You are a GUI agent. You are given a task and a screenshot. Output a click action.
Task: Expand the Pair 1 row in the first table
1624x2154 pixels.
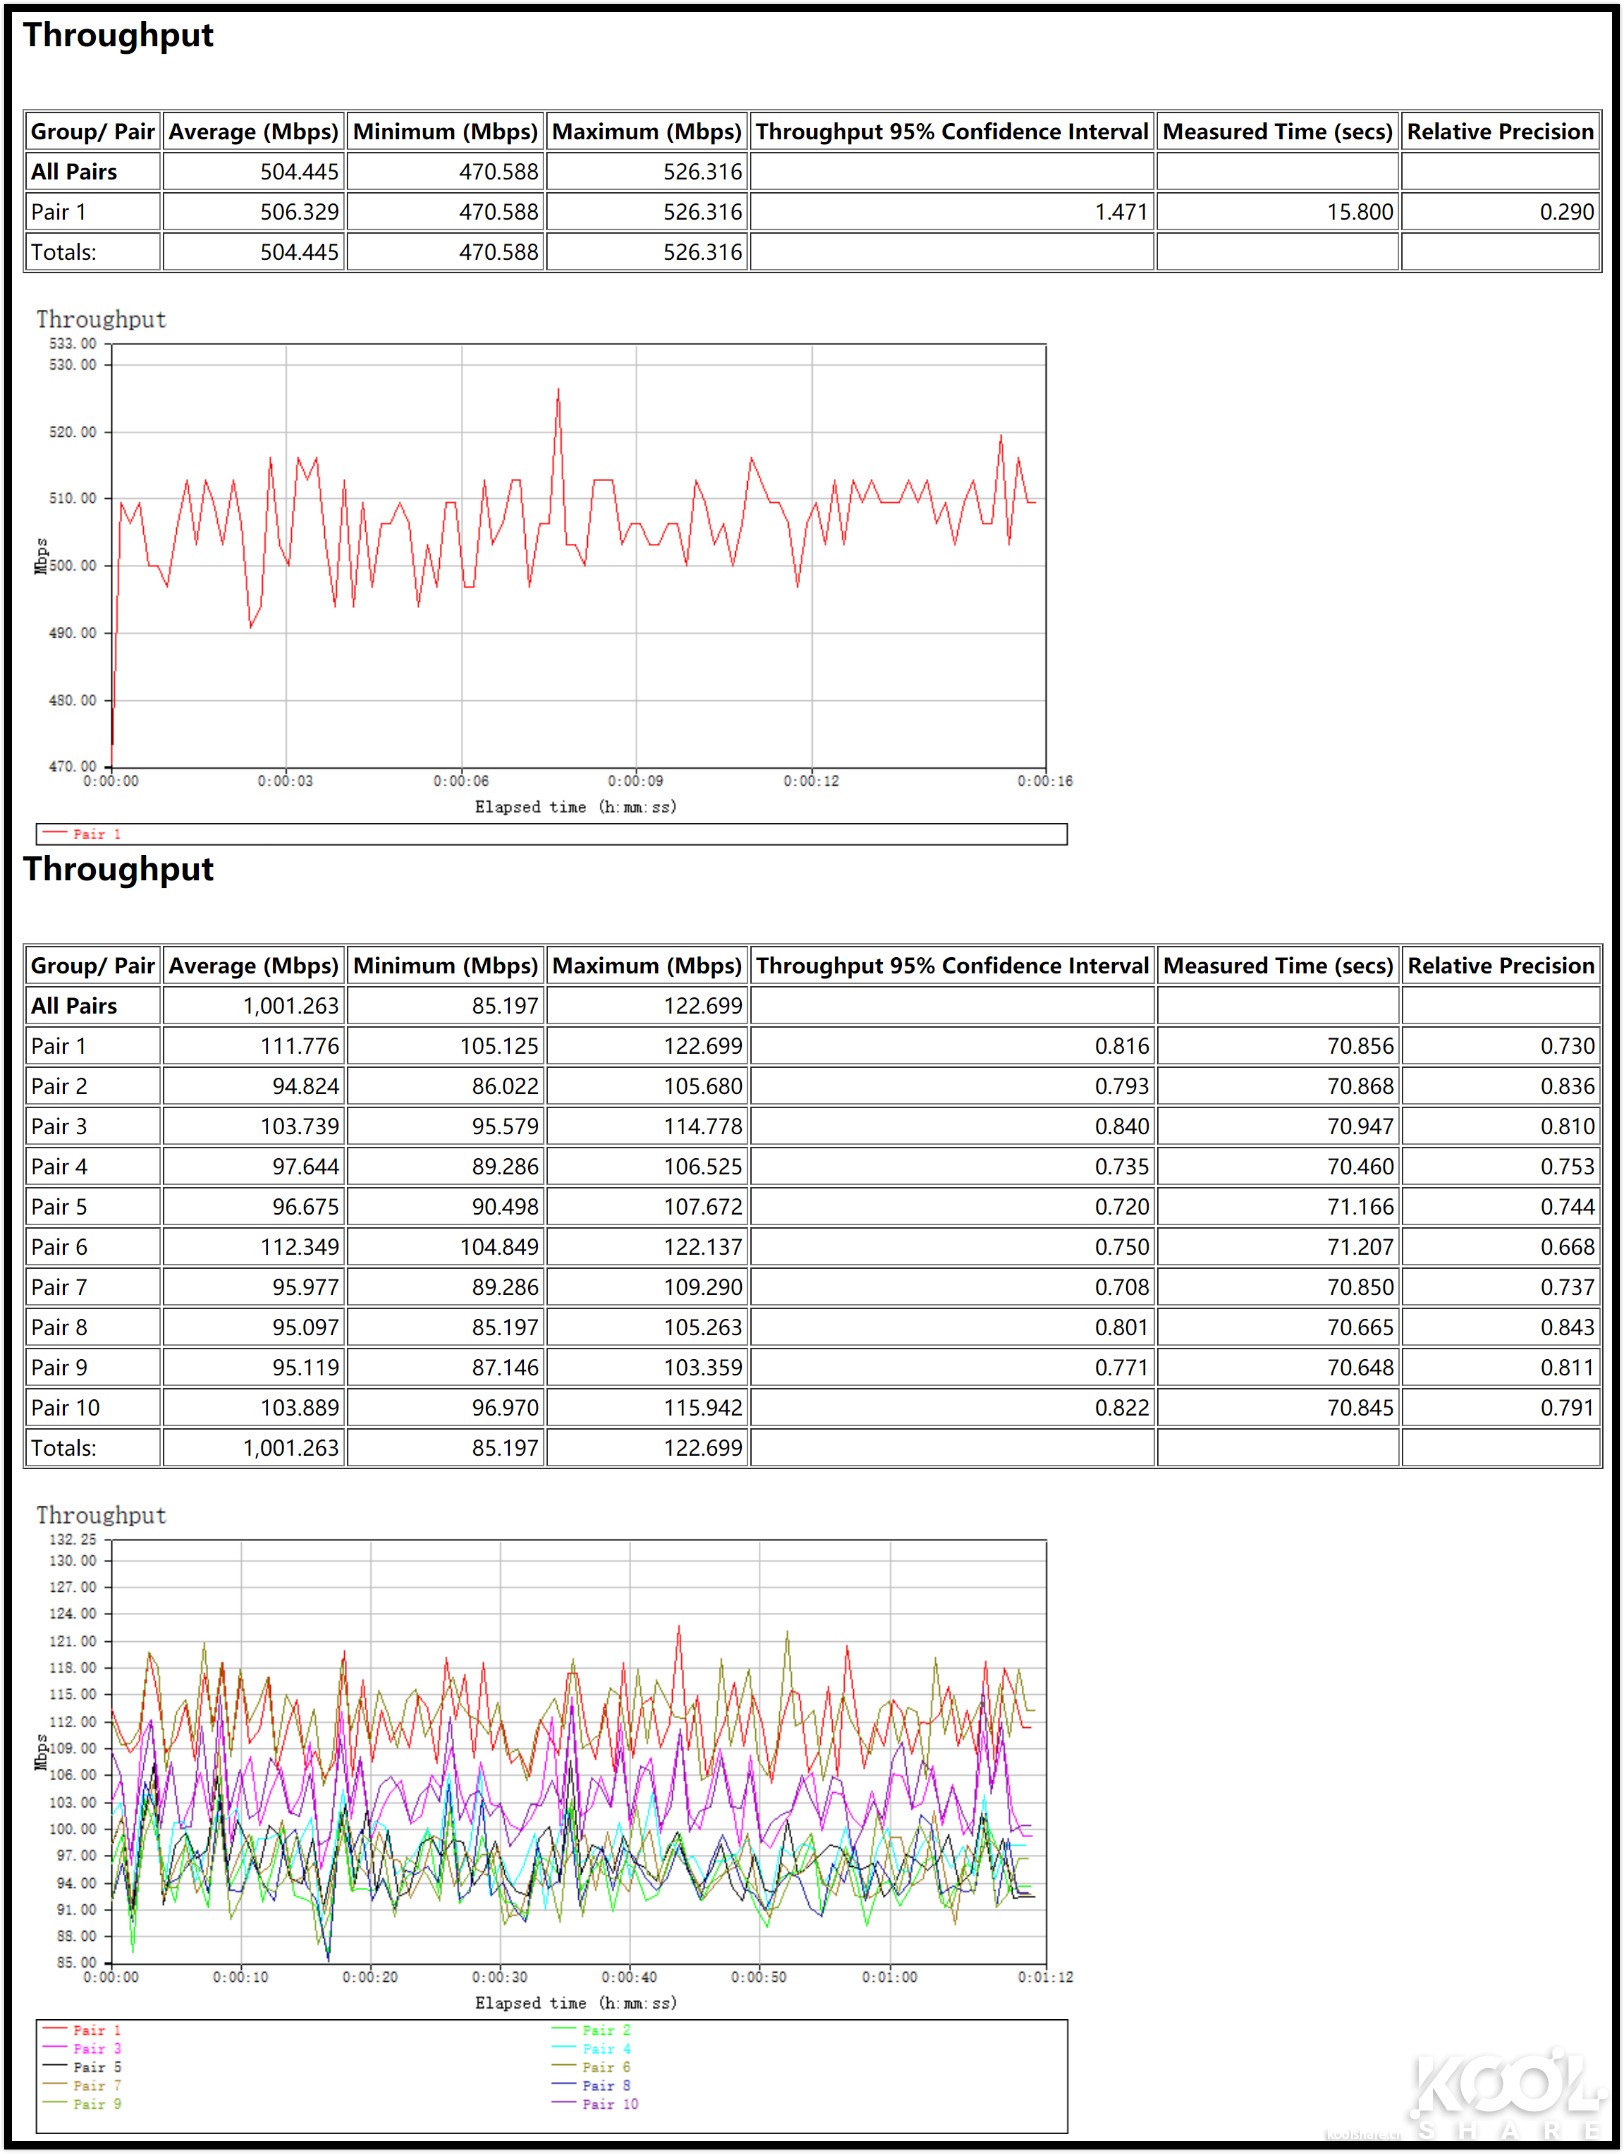(57, 211)
